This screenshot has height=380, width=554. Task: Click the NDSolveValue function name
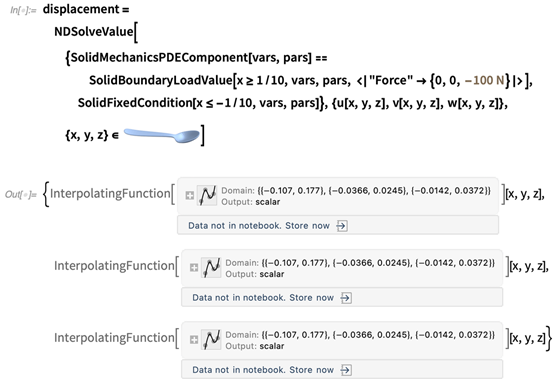pyautogui.click(x=94, y=32)
